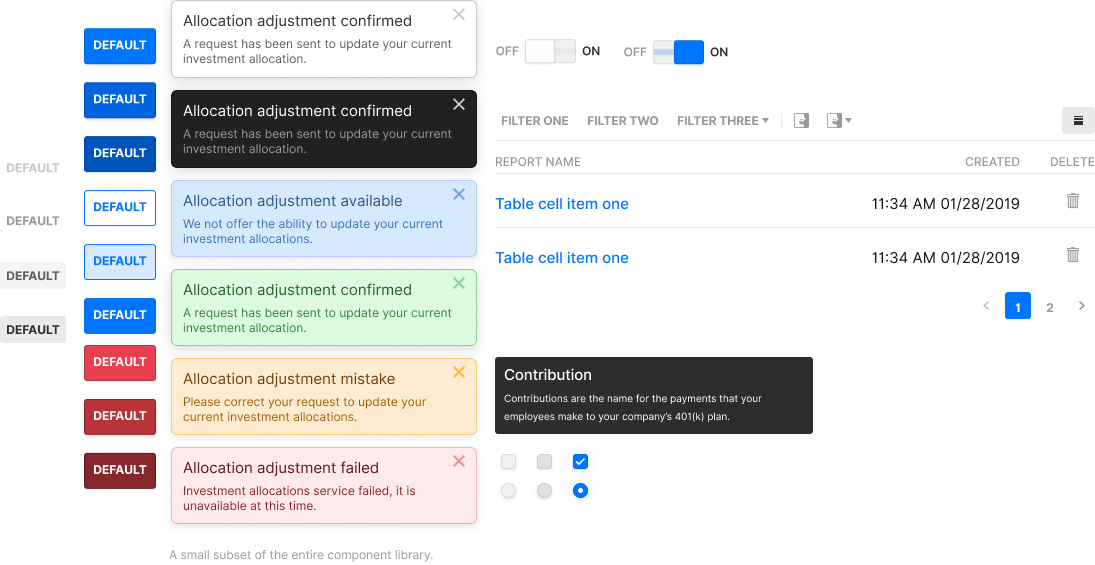Click the 'Allocation adjustment mistake' alert title
Image resolution: width=1095 pixels, height=565 pixels.
(x=289, y=379)
